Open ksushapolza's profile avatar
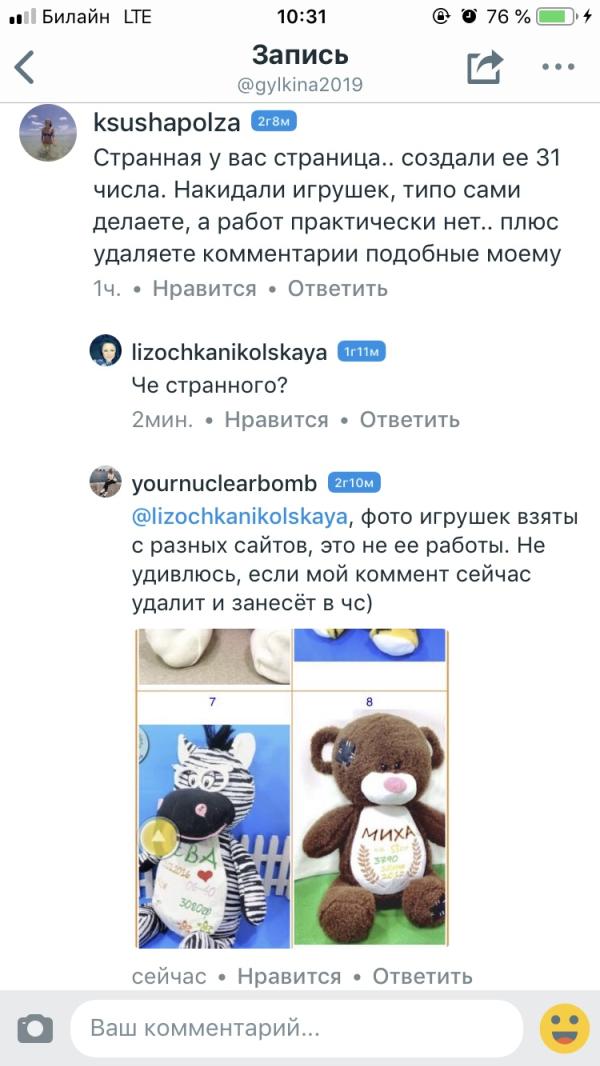The height and width of the screenshot is (1066, 600). (48, 133)
